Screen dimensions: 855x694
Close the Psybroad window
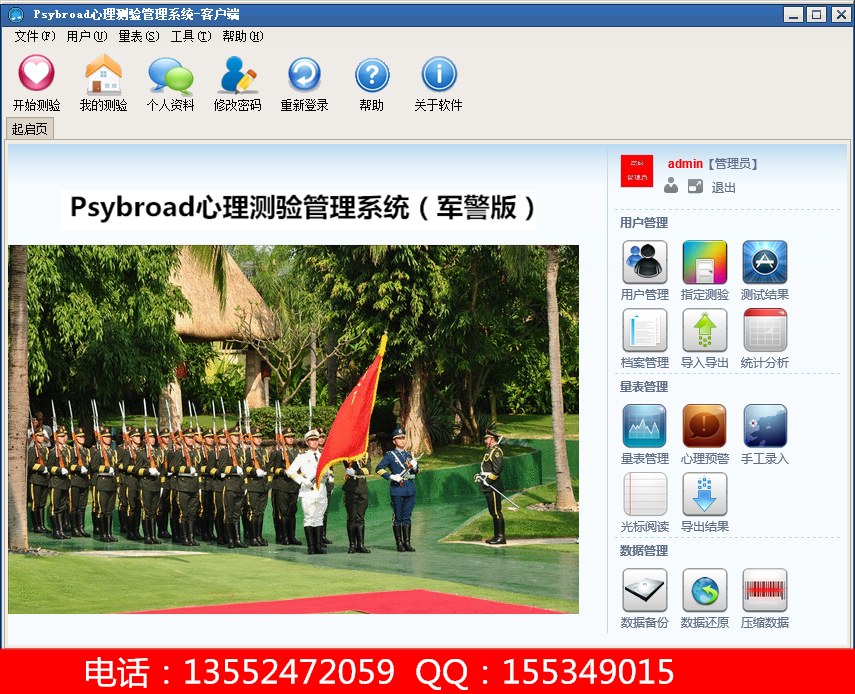click(x=840, y=14)
